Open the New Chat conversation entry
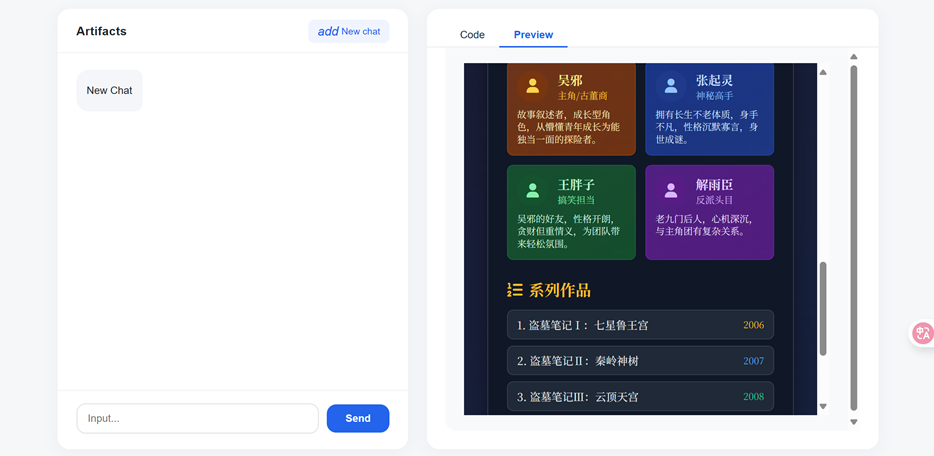934x456 pixels. tap(110, 90)
